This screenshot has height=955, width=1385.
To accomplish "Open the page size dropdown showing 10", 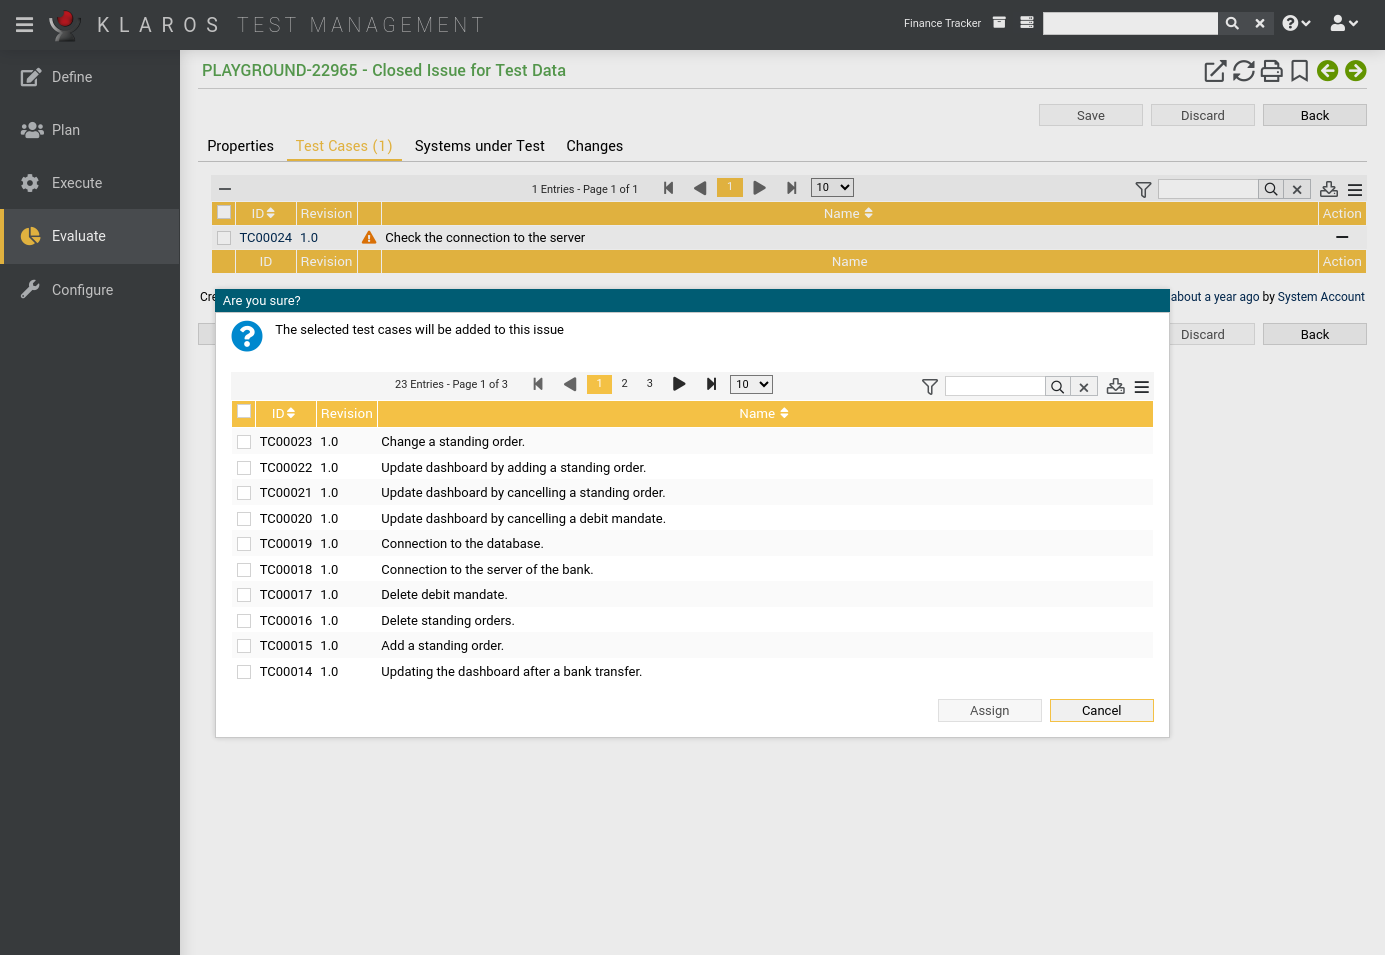I will (x=751, y=383).
